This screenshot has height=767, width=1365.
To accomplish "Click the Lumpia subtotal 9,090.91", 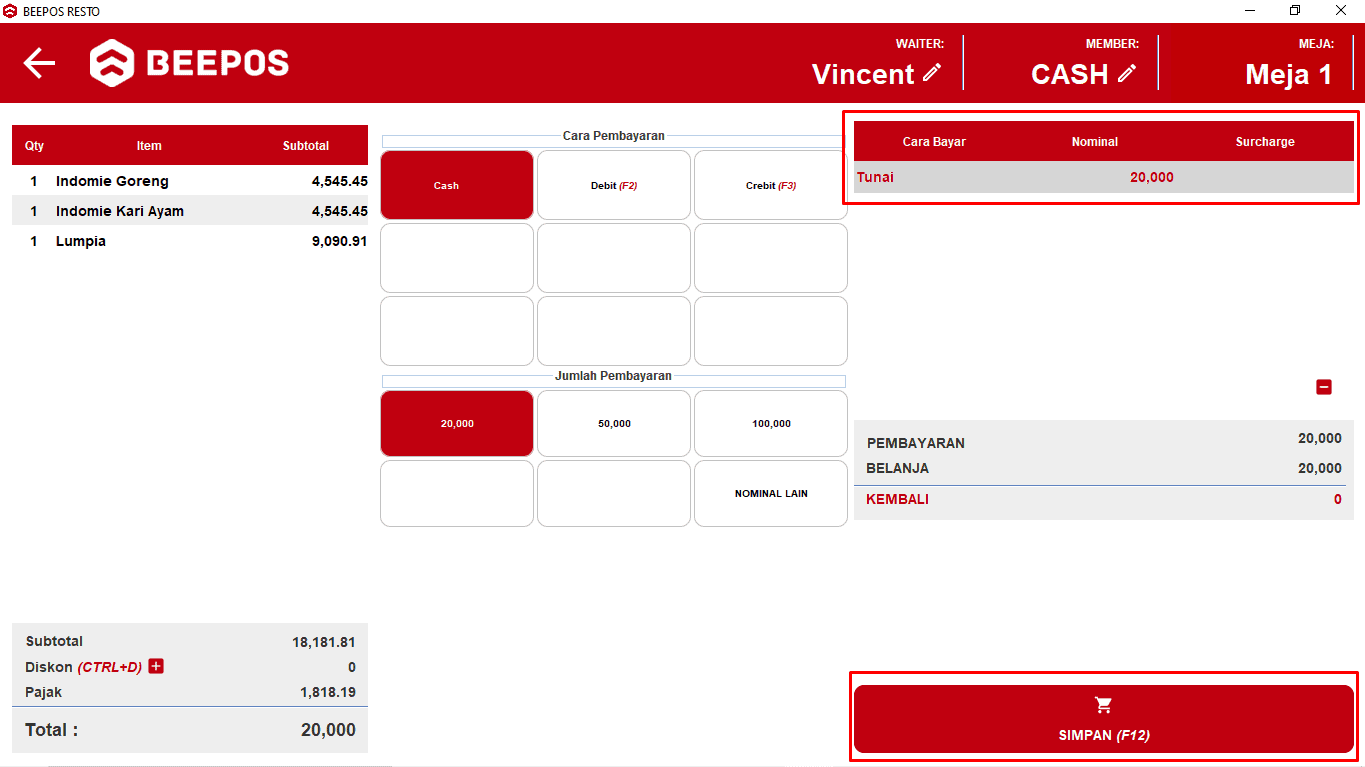I will pos(340,241).
